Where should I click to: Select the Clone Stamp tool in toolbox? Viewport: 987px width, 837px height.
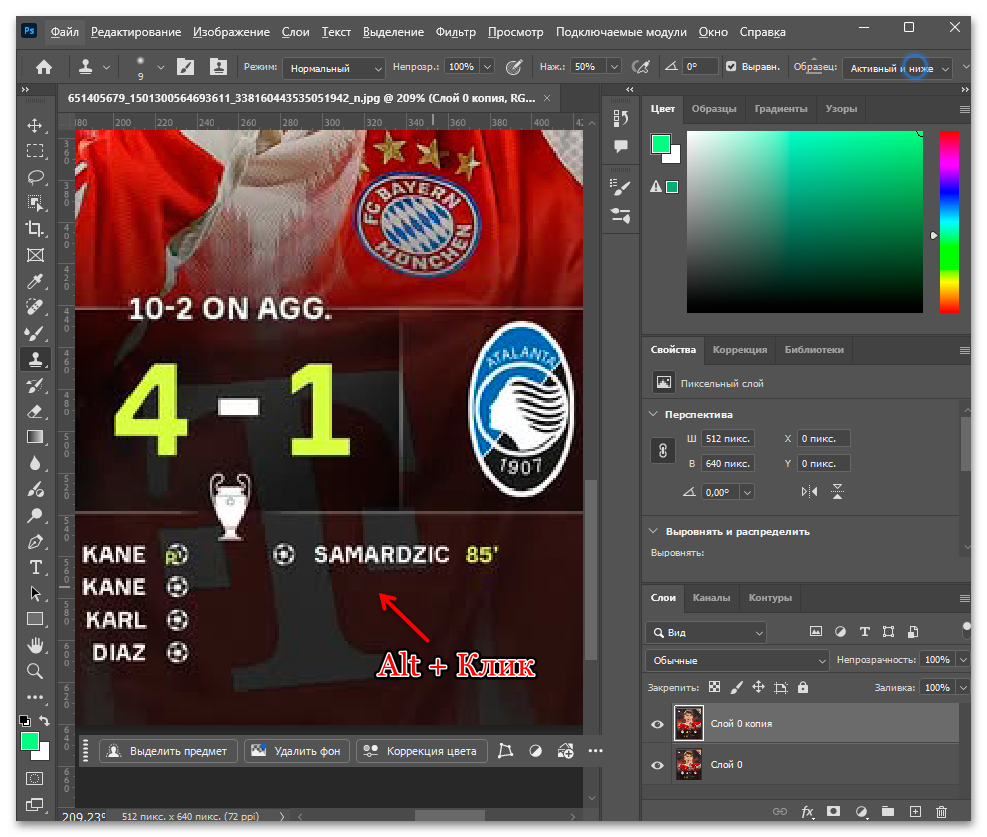pos(35,359)
